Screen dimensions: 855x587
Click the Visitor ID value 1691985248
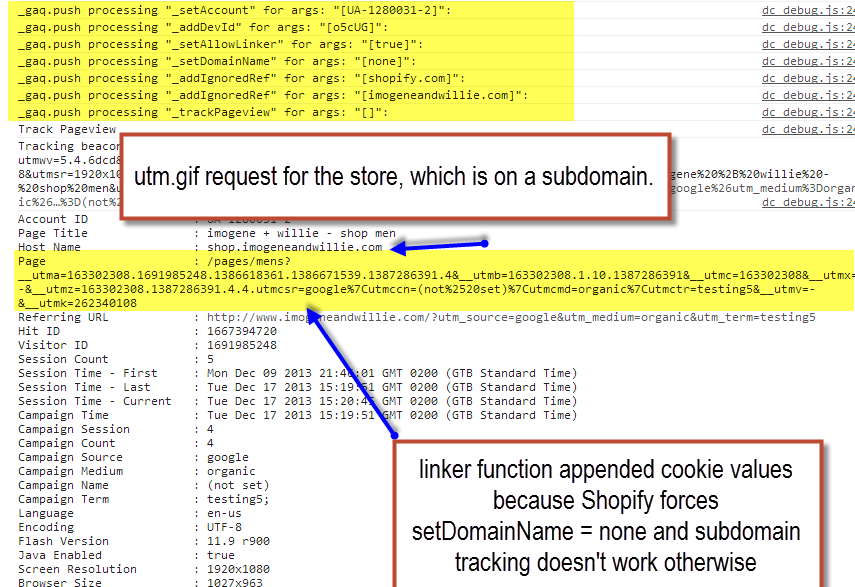point(242,346)
